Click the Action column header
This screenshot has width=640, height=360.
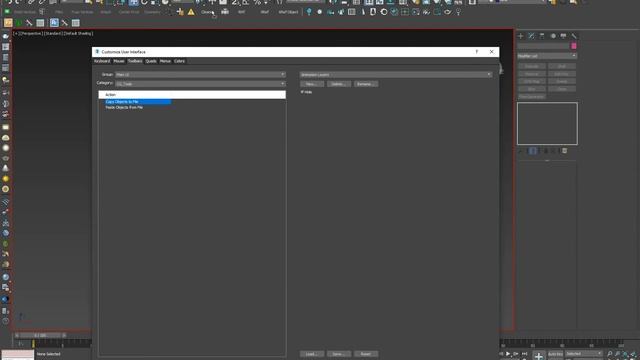[x=192, y=95]
